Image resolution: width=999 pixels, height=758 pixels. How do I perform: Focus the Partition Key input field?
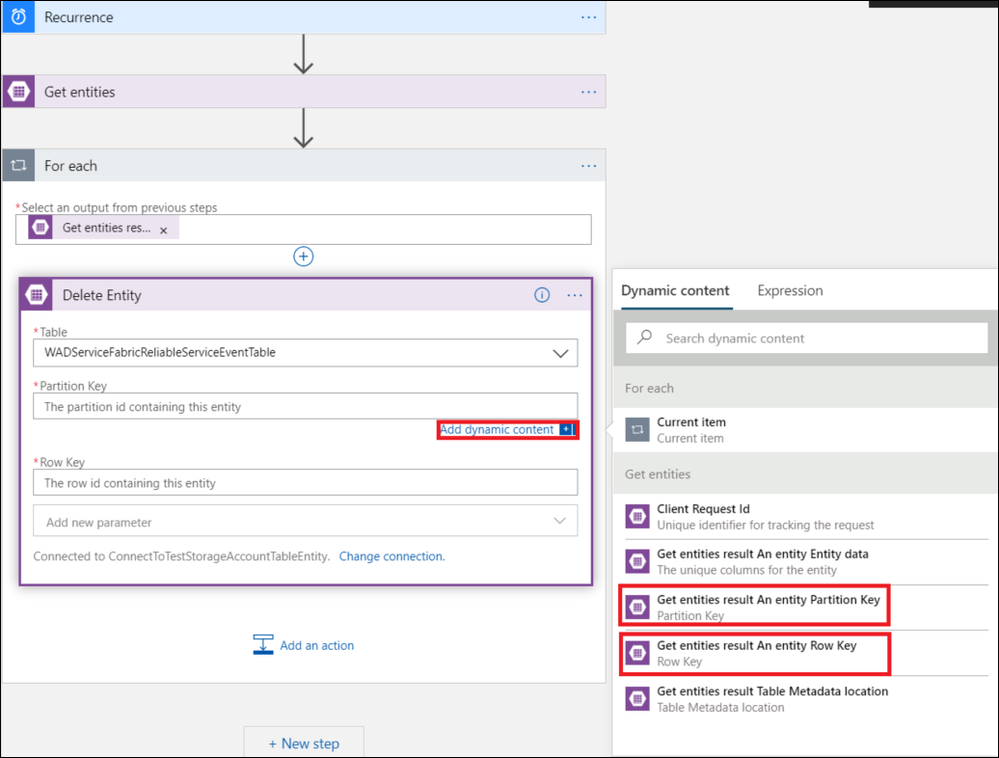(x=305, y=406)
